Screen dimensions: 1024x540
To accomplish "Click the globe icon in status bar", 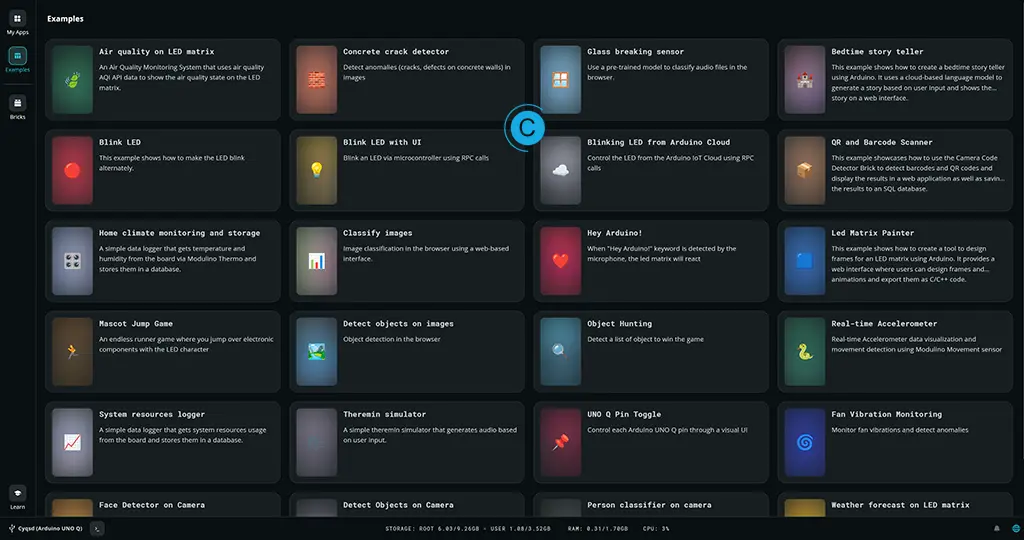I will pos(1015,528).
